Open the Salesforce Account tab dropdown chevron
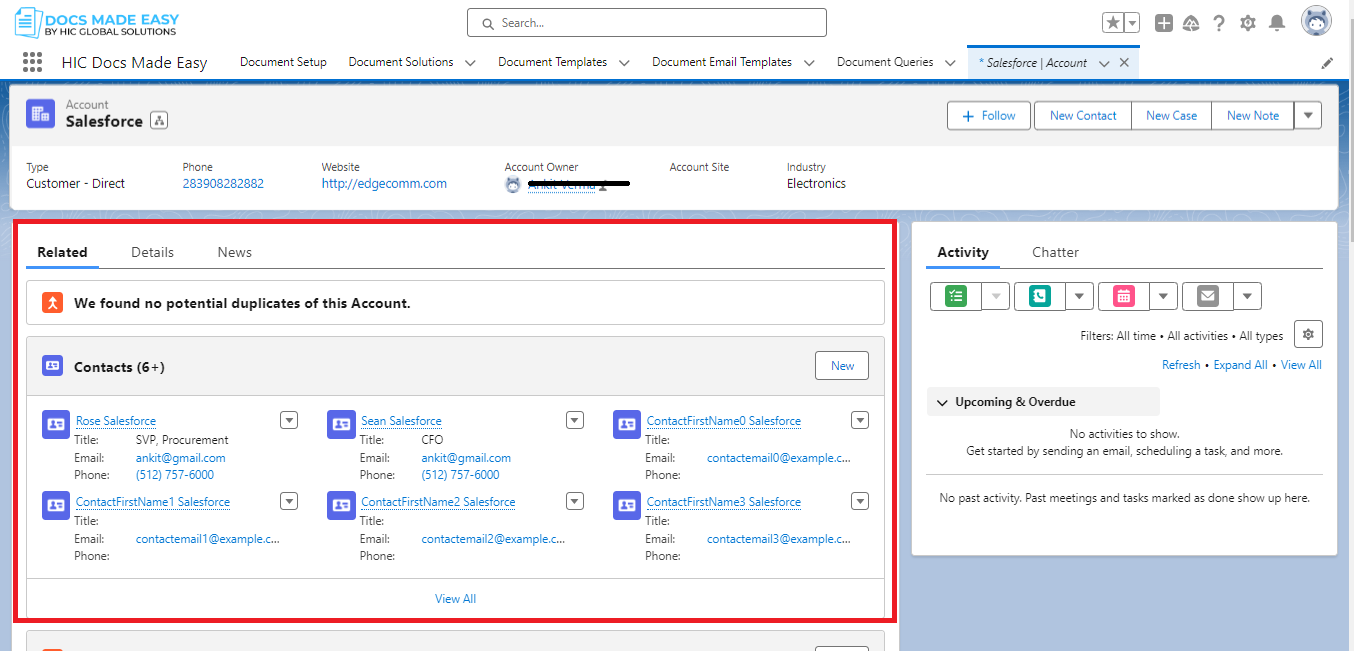The image size is (1354, 651). coord(1104,62)
